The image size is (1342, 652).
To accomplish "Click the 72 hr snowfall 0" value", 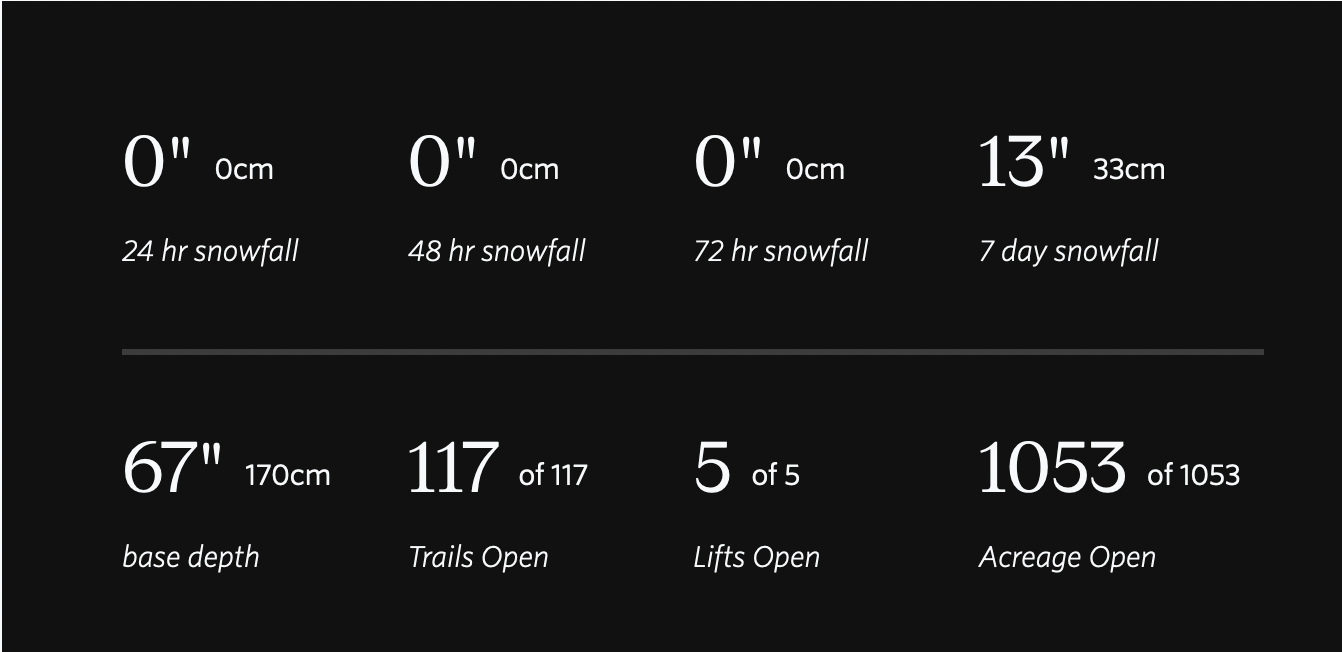I will click(x=728, y=161).
